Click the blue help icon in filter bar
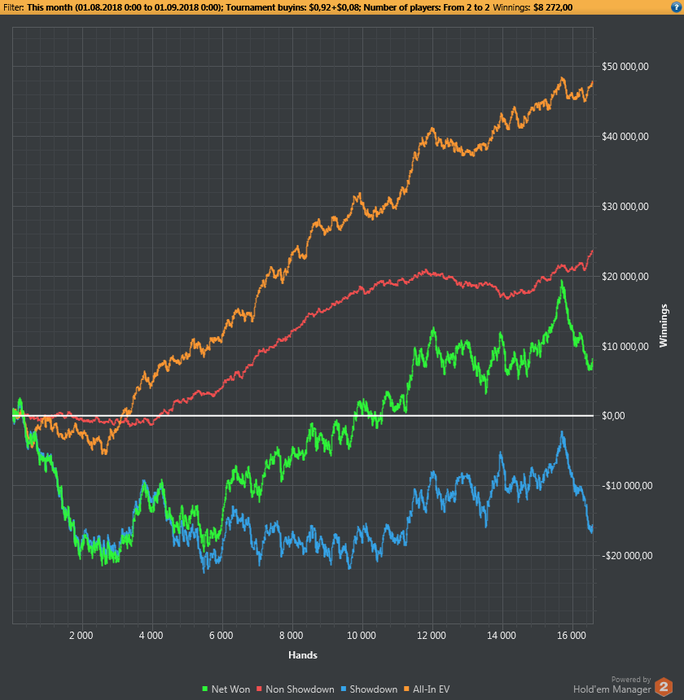The height and width of the screenshot is (700, 684). pyautogui.click(x=676, y=7)
